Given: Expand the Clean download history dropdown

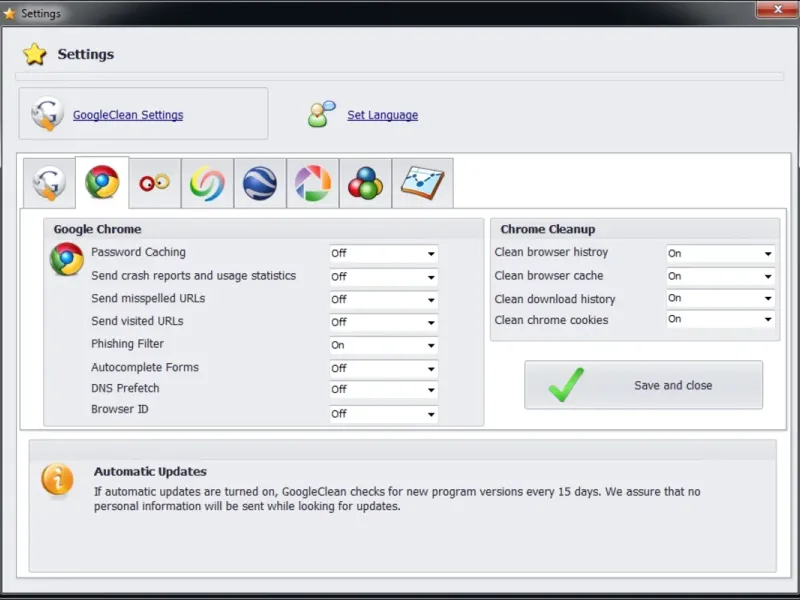Looking at the screenshot, I should [720, 298].
